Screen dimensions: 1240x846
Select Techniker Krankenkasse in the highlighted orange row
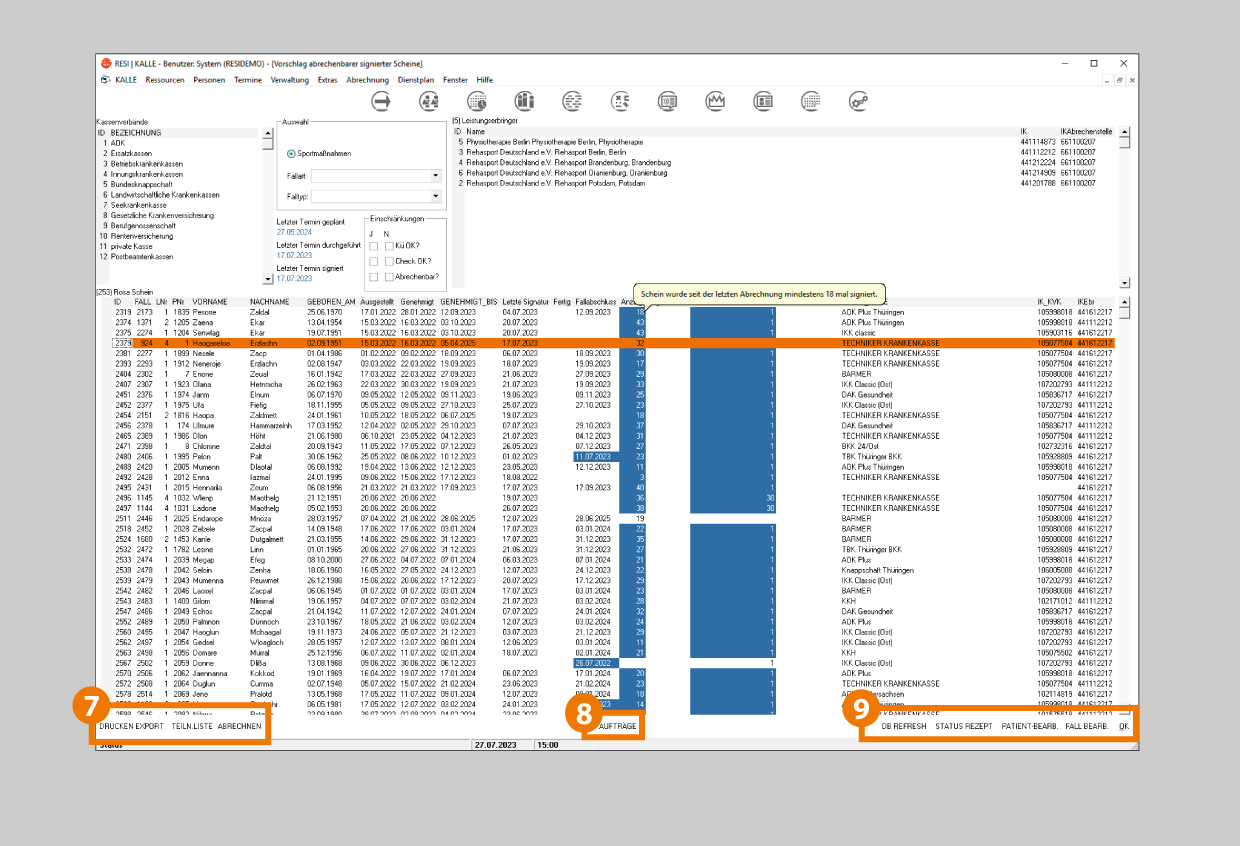tap(890, 343)
